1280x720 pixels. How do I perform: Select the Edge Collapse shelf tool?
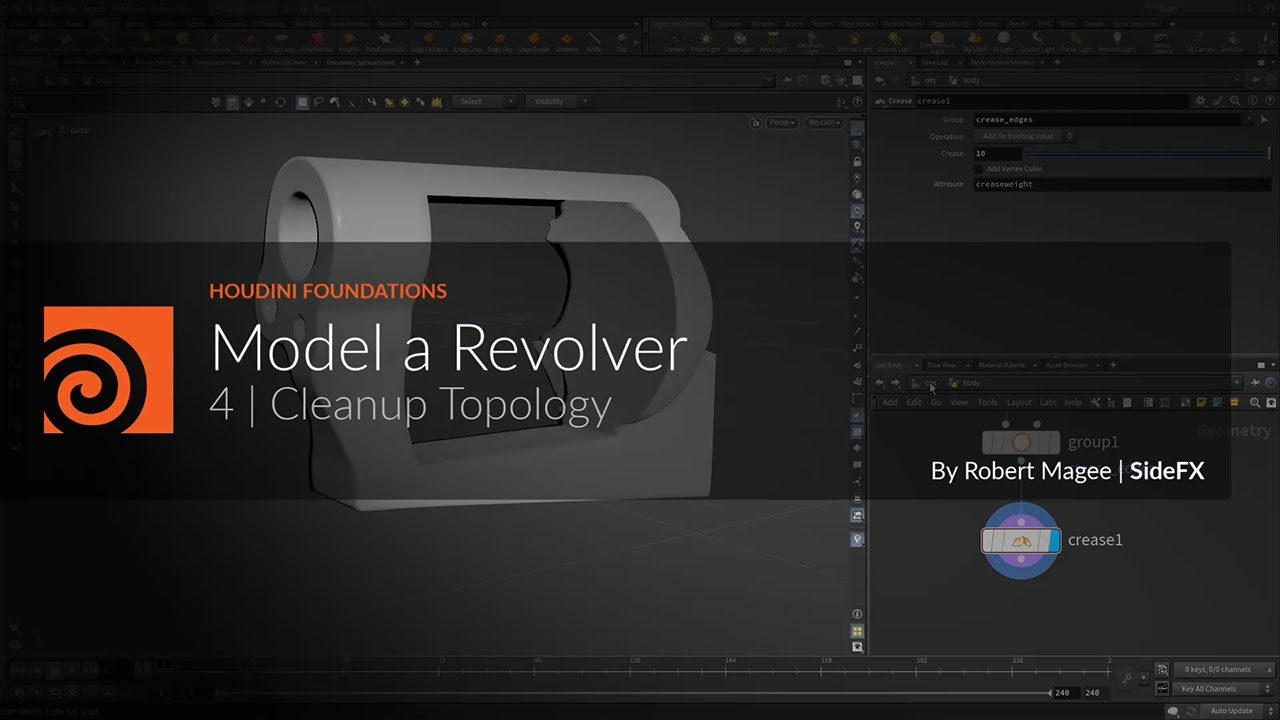429,41
